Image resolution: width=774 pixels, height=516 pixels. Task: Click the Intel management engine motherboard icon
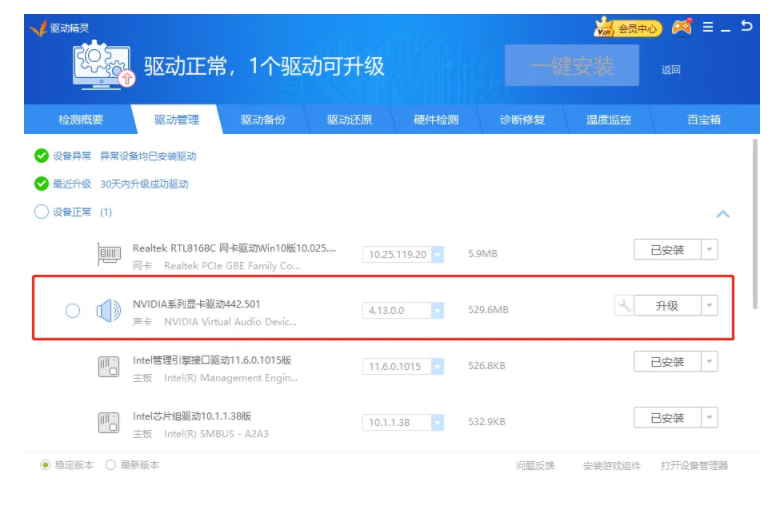tap(109, 367)
